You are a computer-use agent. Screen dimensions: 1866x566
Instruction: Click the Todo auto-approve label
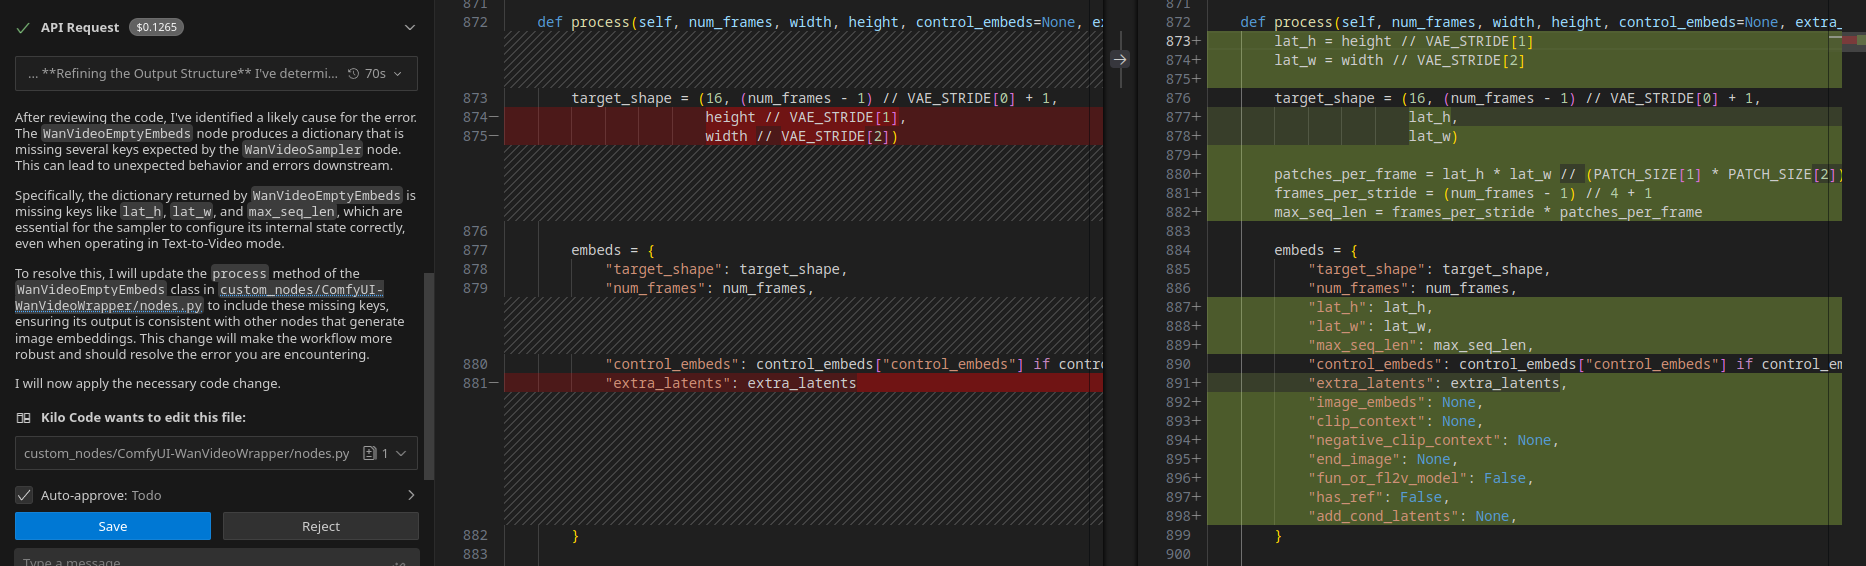pos(146,495)
